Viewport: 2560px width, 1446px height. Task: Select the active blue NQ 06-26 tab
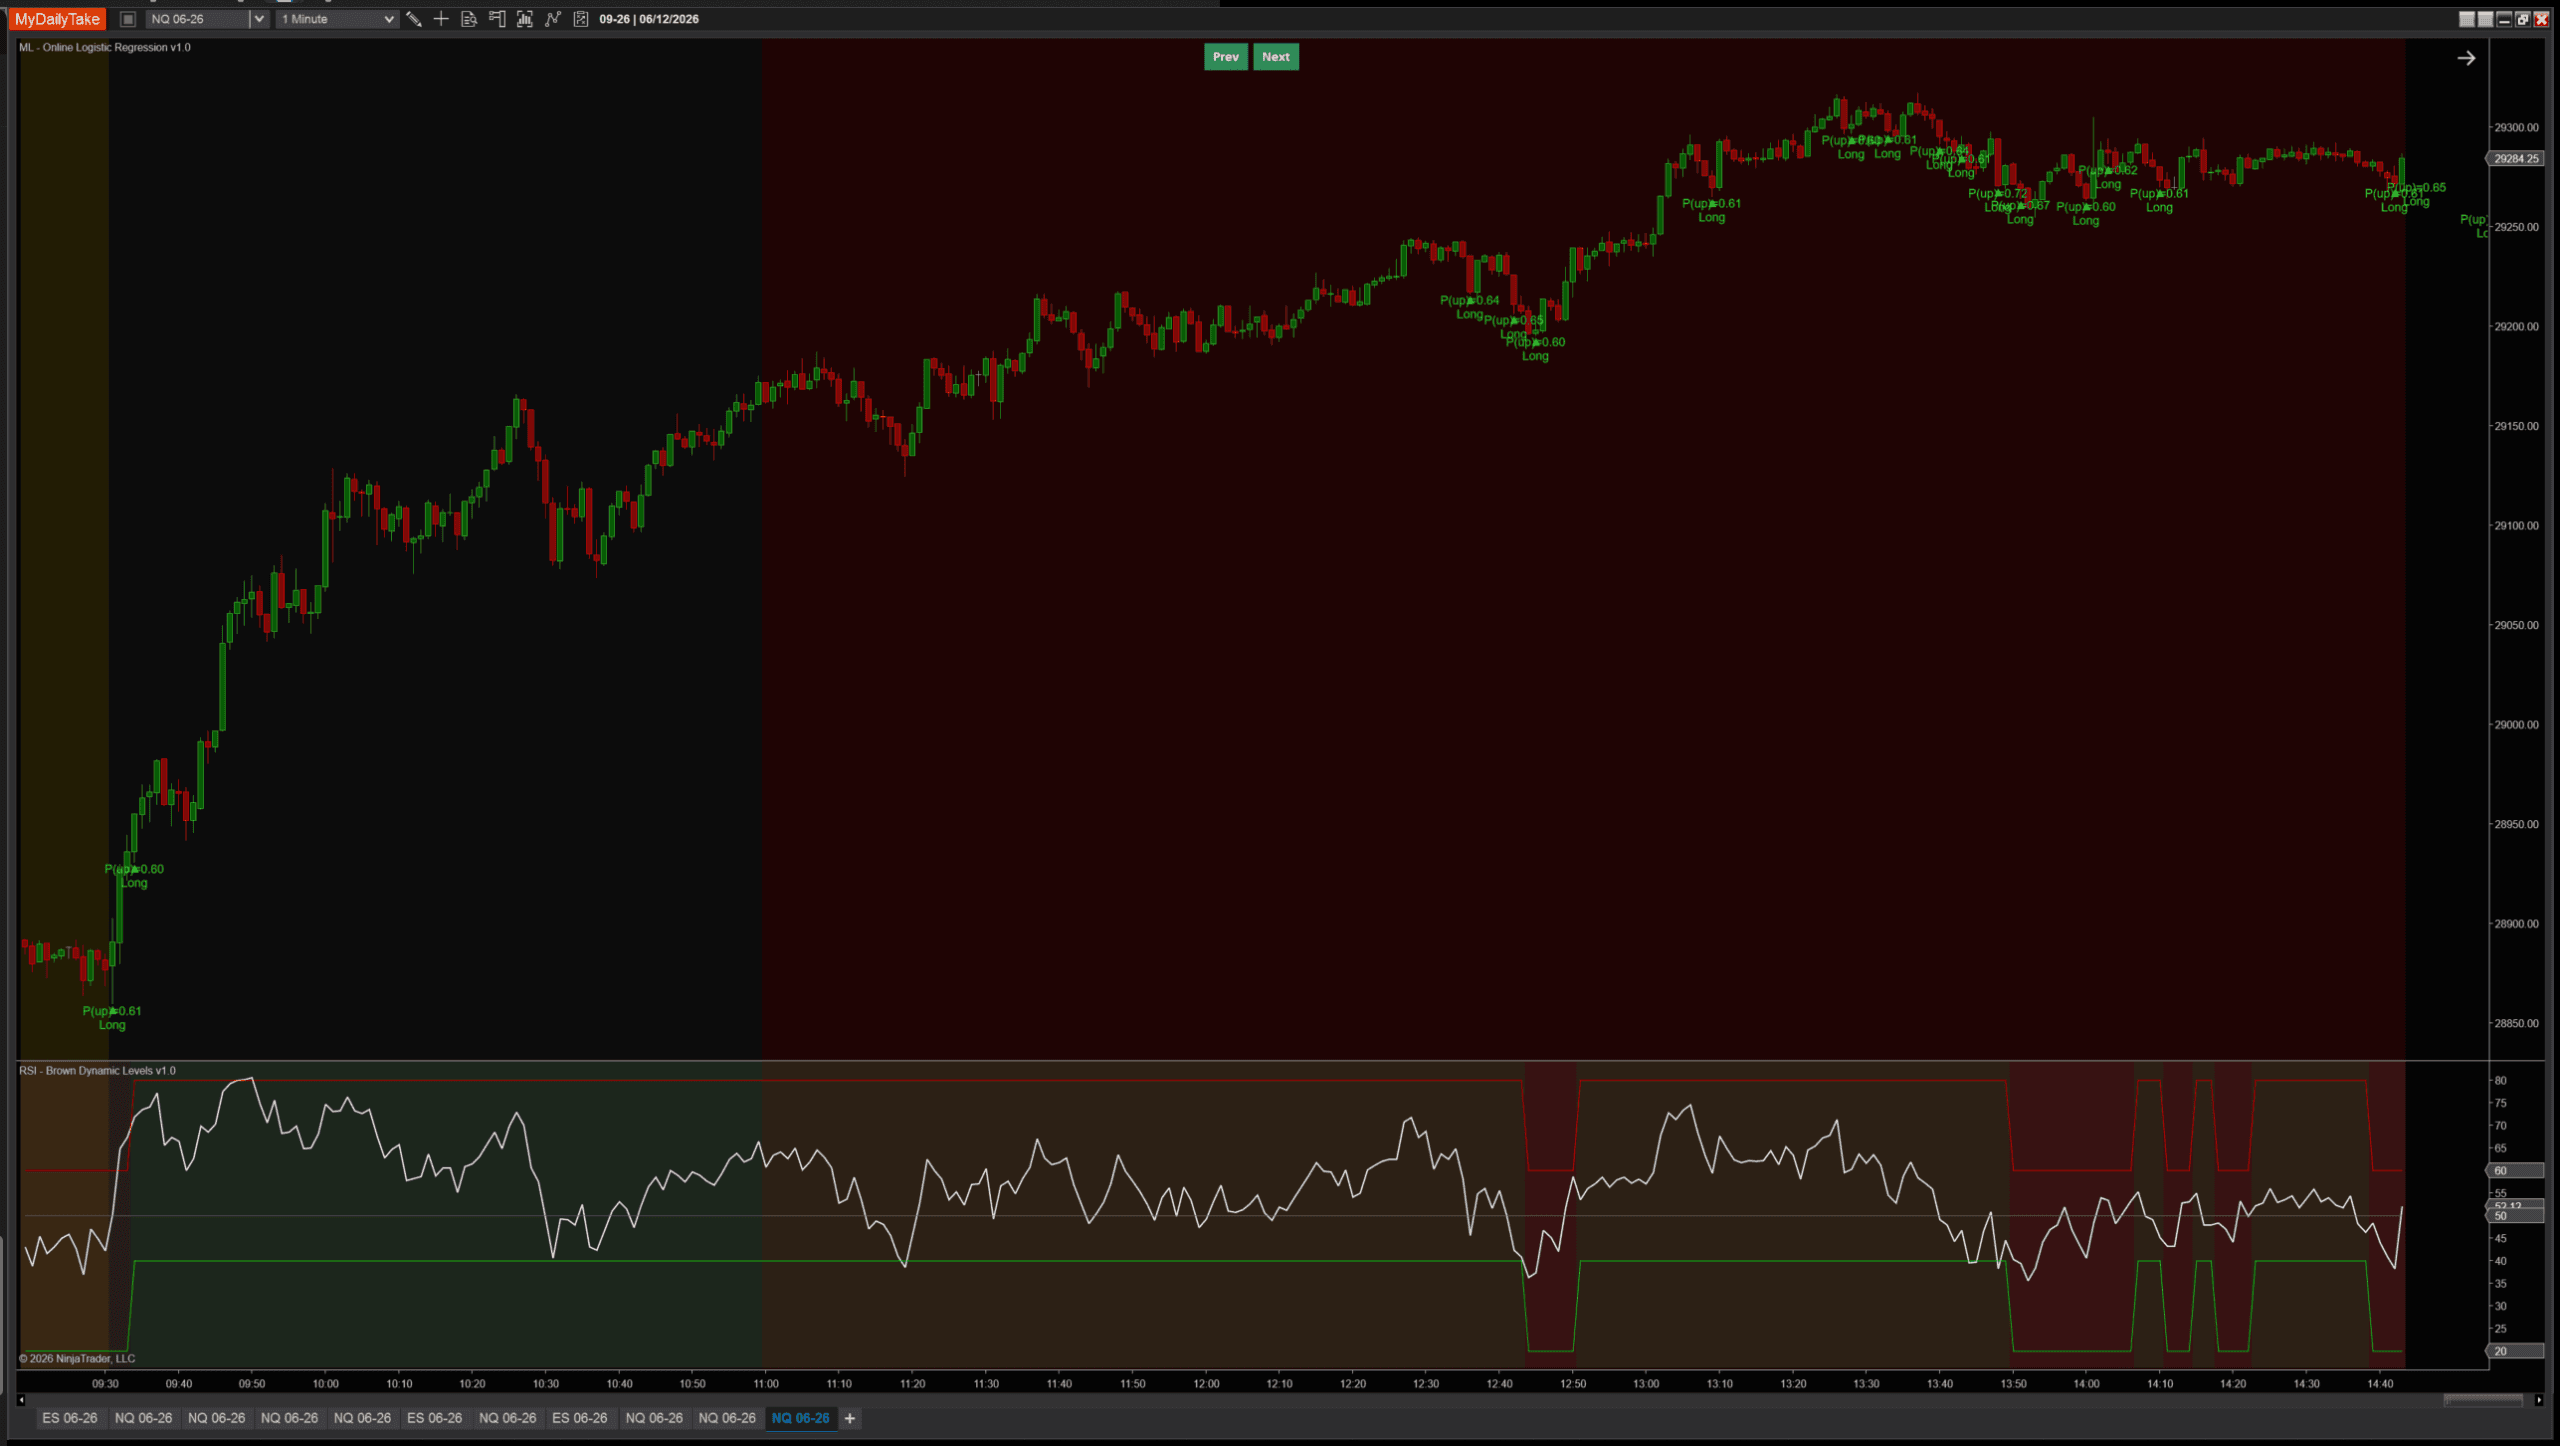(800, 1418)
